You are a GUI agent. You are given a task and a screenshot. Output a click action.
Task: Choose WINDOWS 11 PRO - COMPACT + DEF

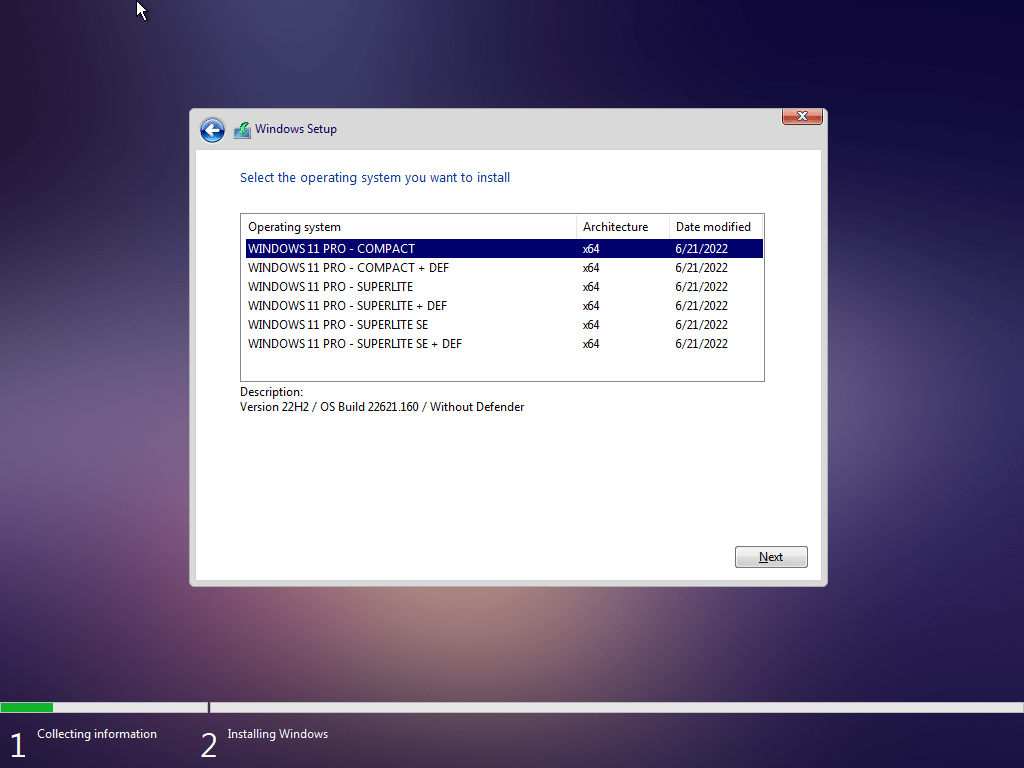coord(348,268)
